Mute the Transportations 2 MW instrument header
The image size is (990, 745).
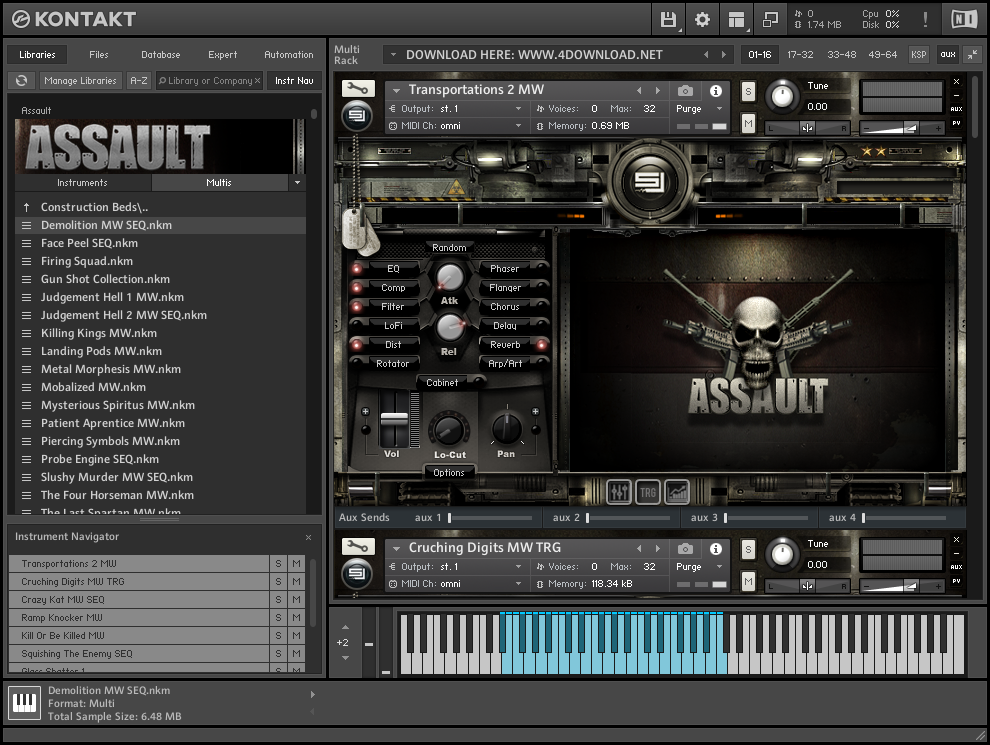click(x=748, y=123)
